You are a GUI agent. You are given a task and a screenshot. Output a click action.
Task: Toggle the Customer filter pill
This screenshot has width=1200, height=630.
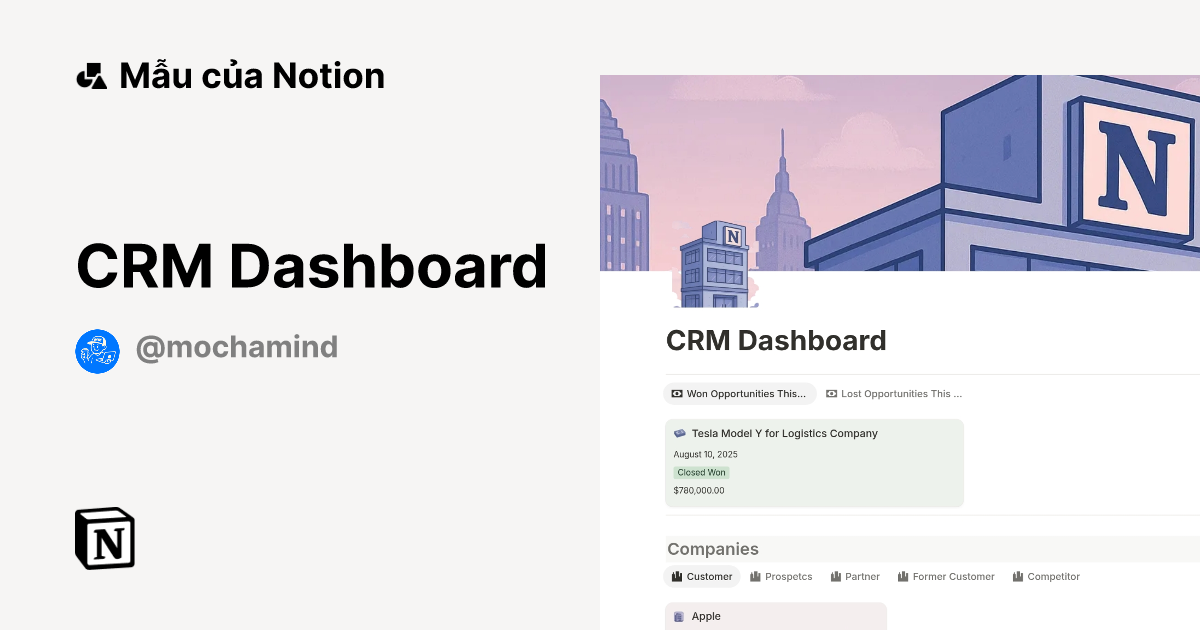[702, 576]
